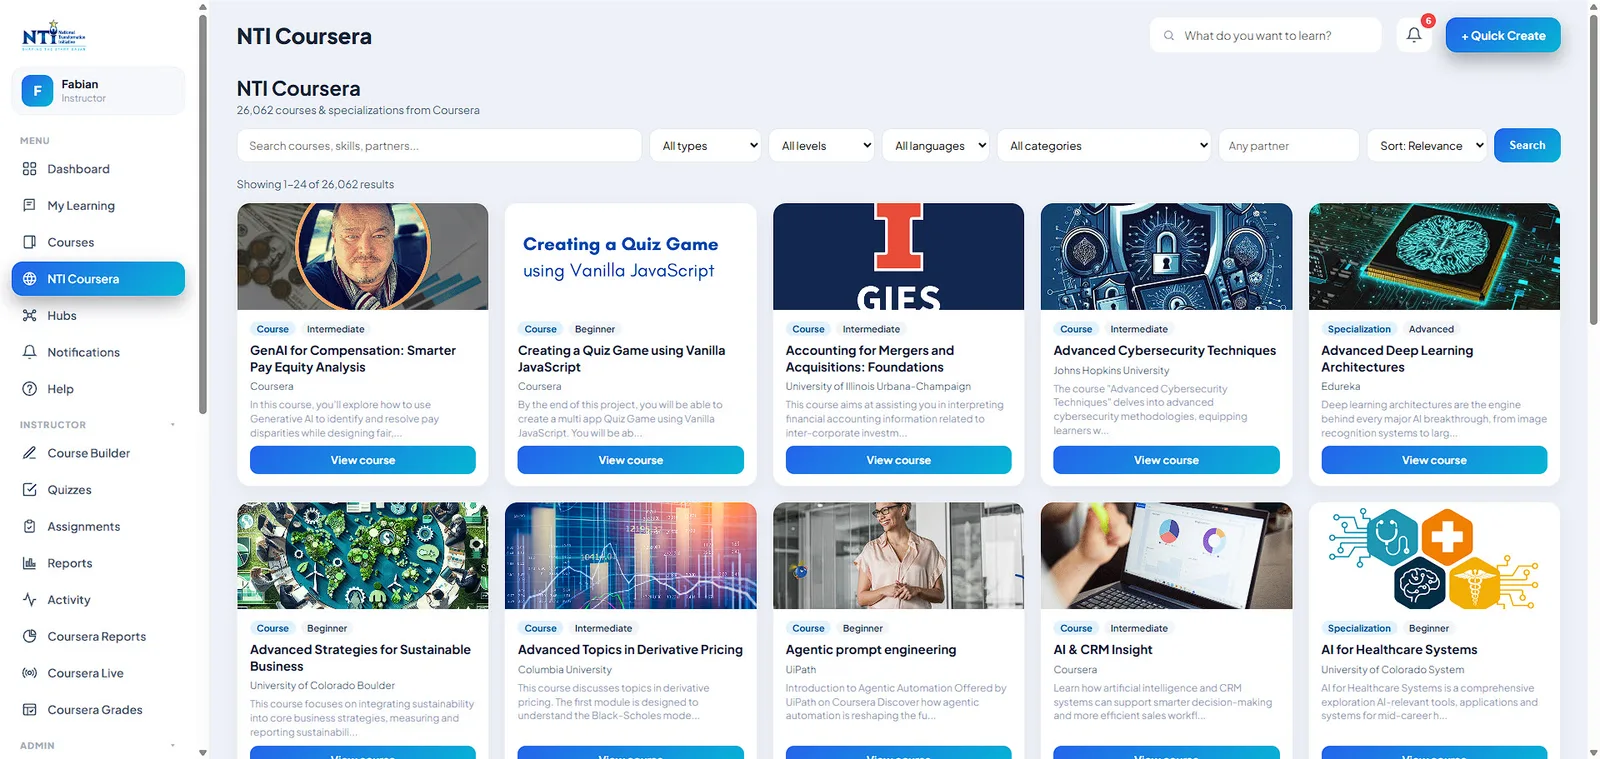Click the GenAI for Compensation thumbnail image
This screenshot has height=759, width=1600.
[363, 257]
